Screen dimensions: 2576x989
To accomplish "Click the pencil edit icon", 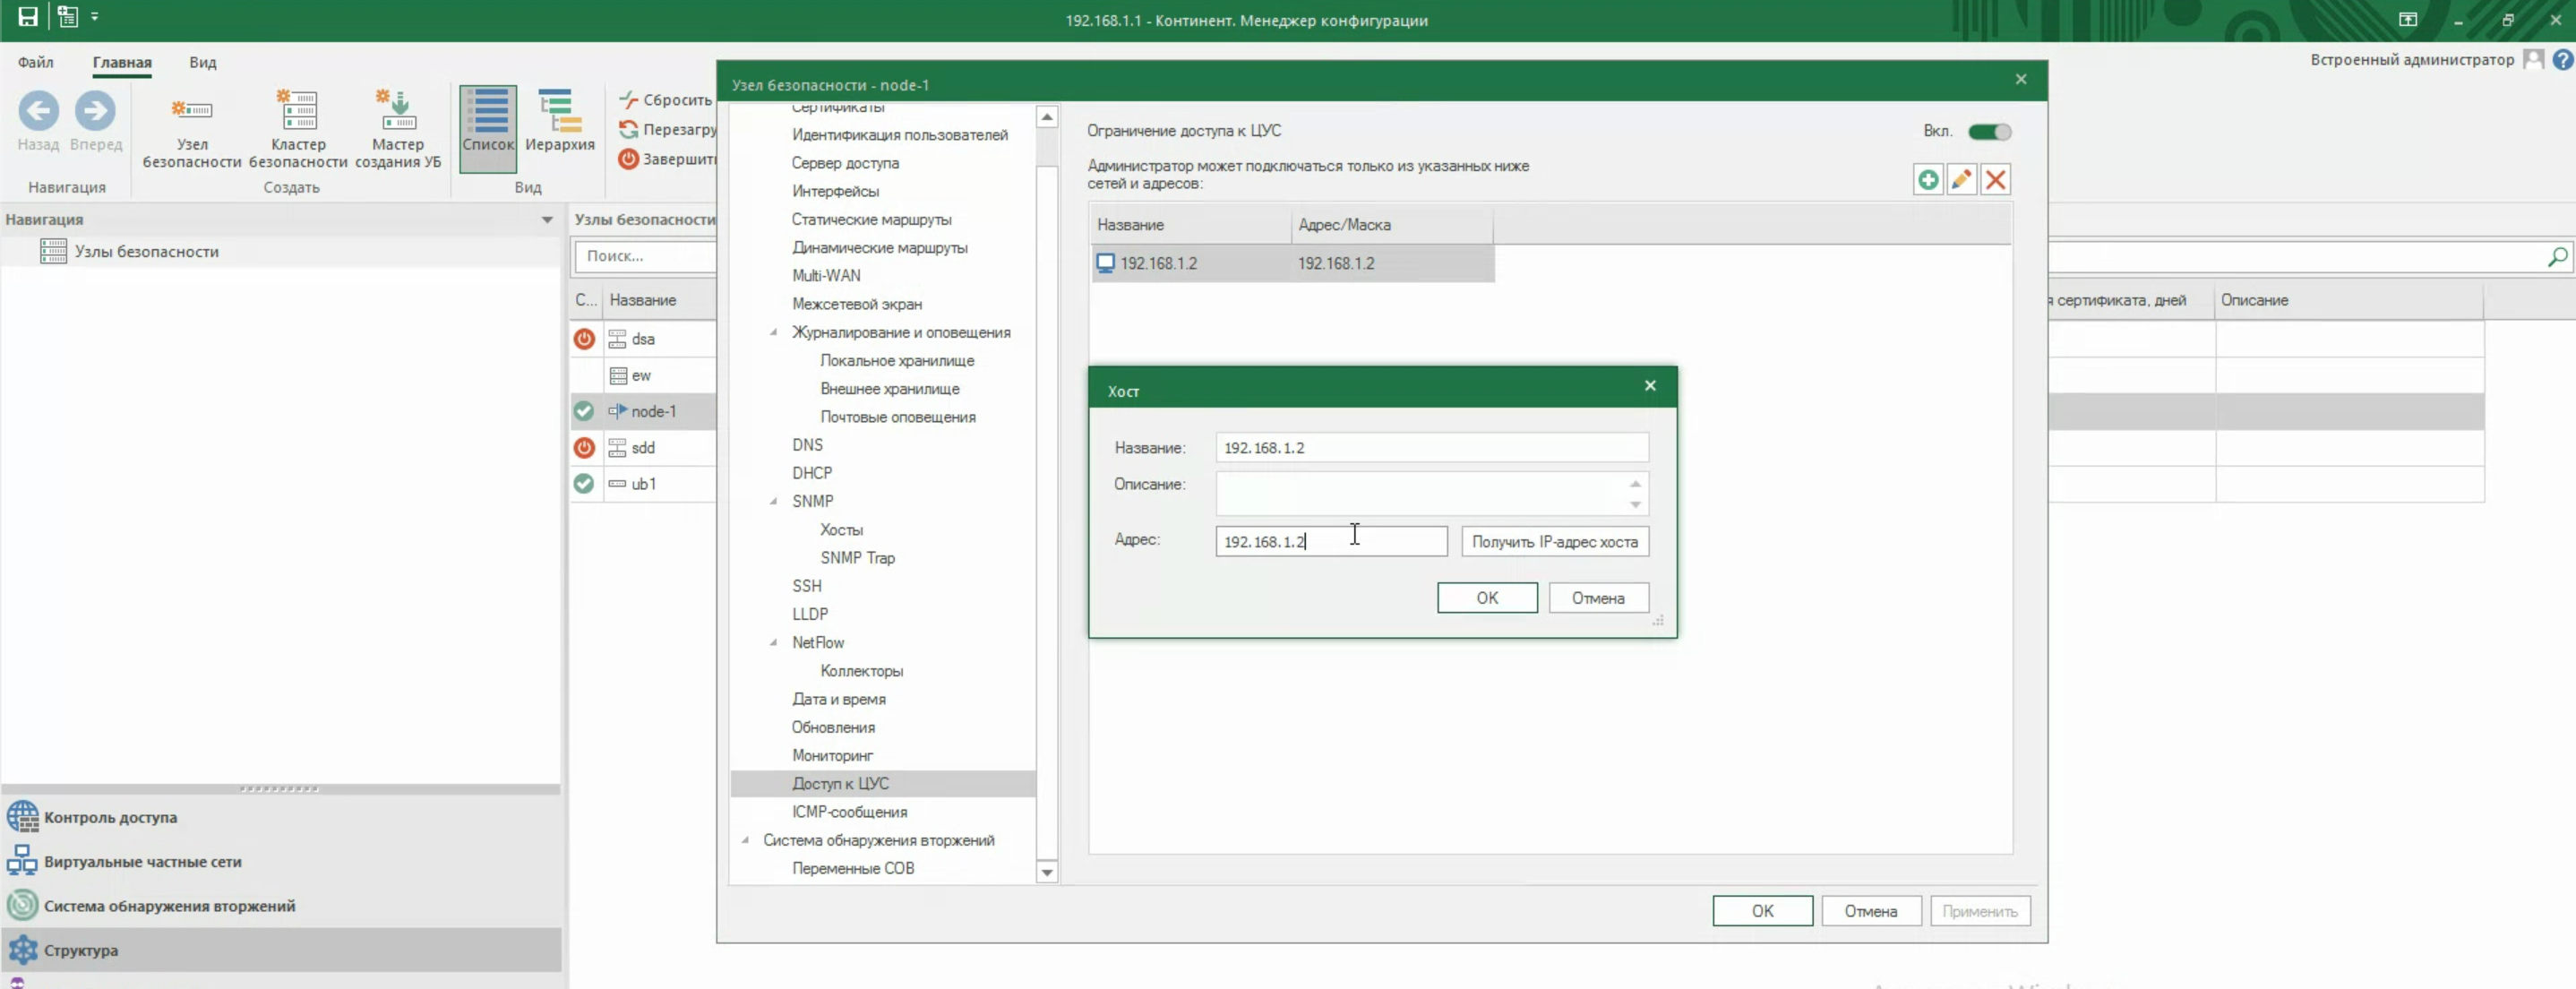I will [1961, 180].
